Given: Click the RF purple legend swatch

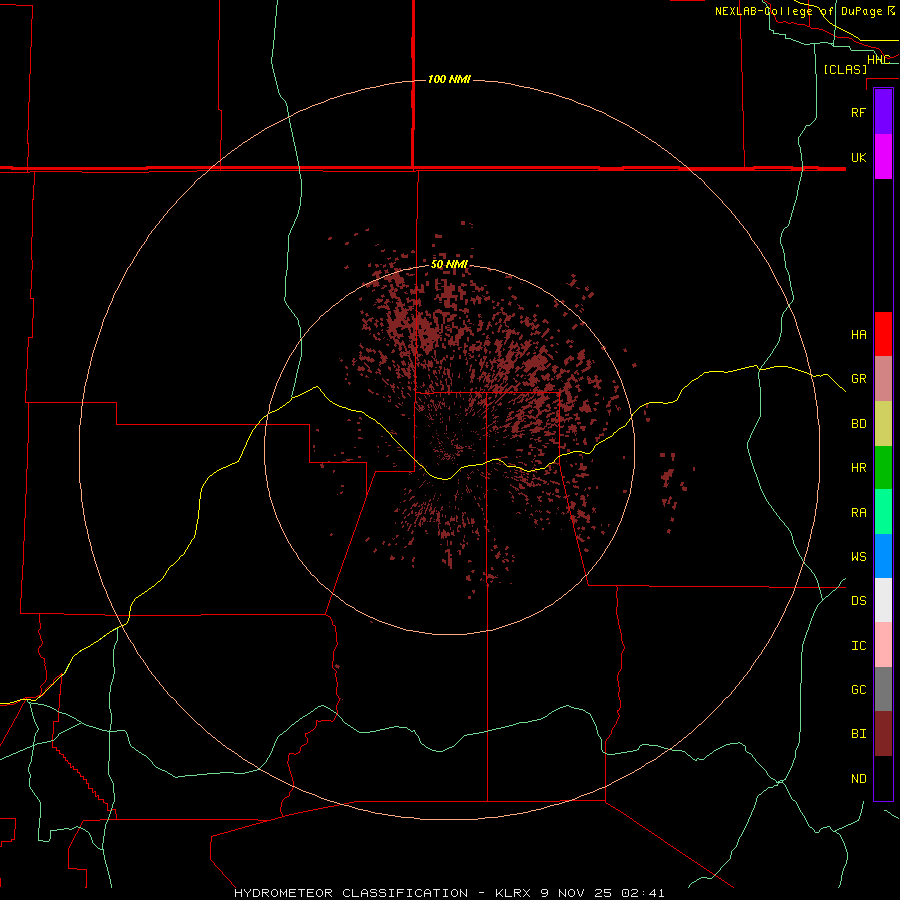Looking at the screenshot, I should (883, 112).
